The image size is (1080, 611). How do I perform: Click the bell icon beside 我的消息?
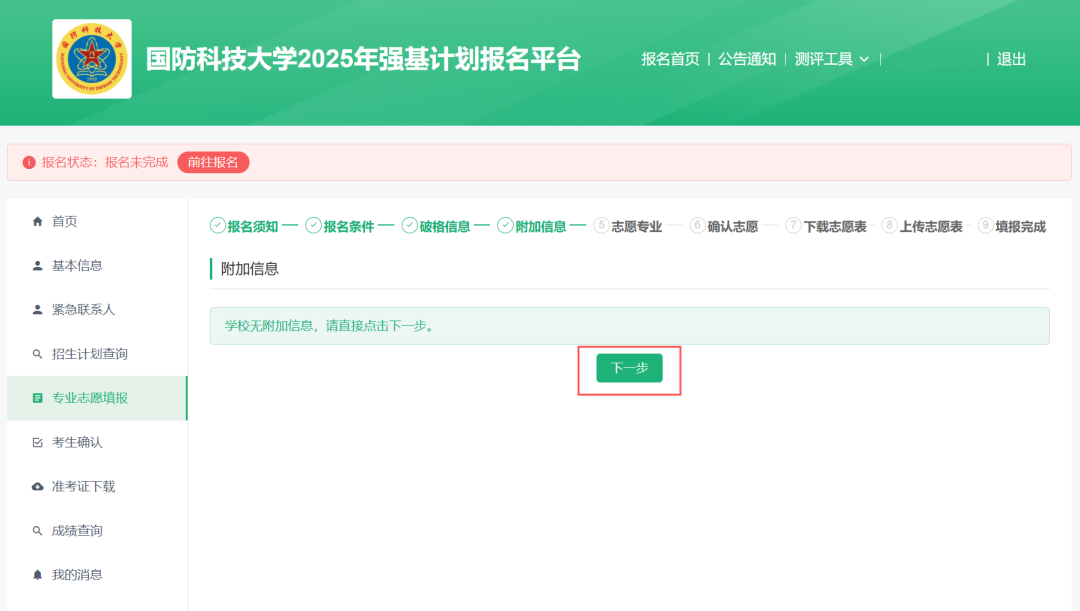[x=37, y=574]
